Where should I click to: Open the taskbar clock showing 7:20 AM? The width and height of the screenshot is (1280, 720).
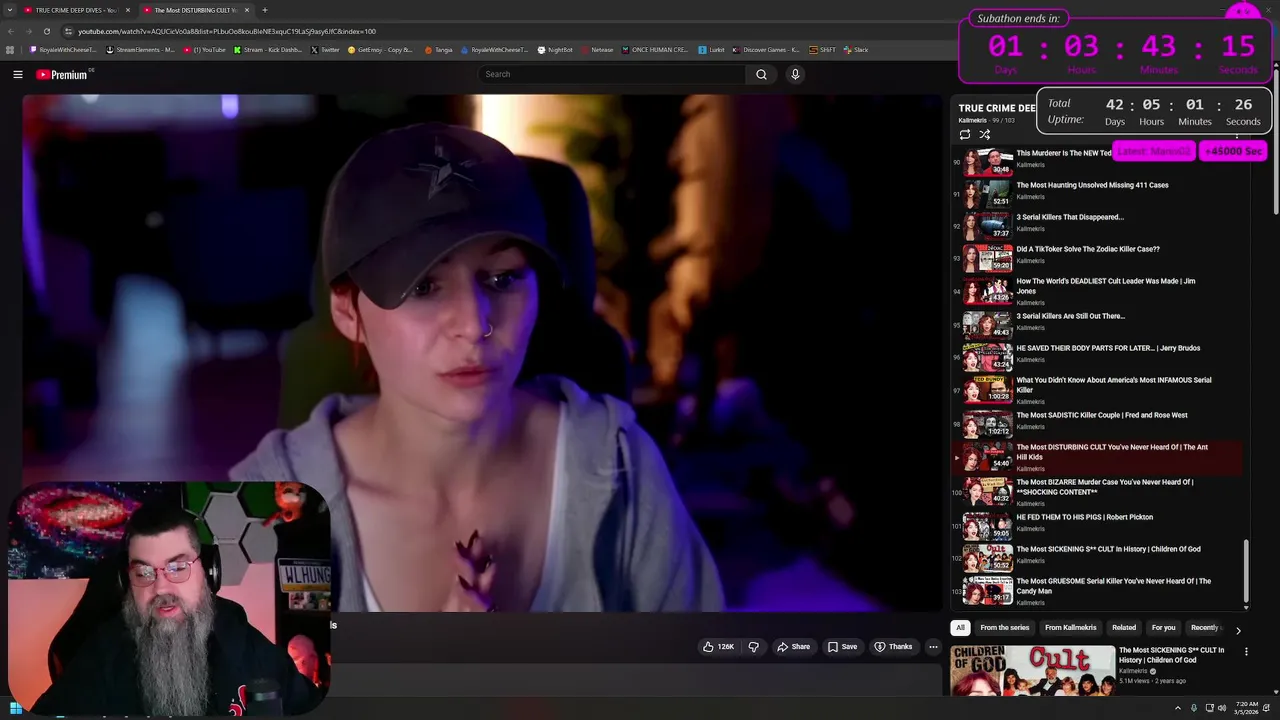click(x=1246, y=708)
